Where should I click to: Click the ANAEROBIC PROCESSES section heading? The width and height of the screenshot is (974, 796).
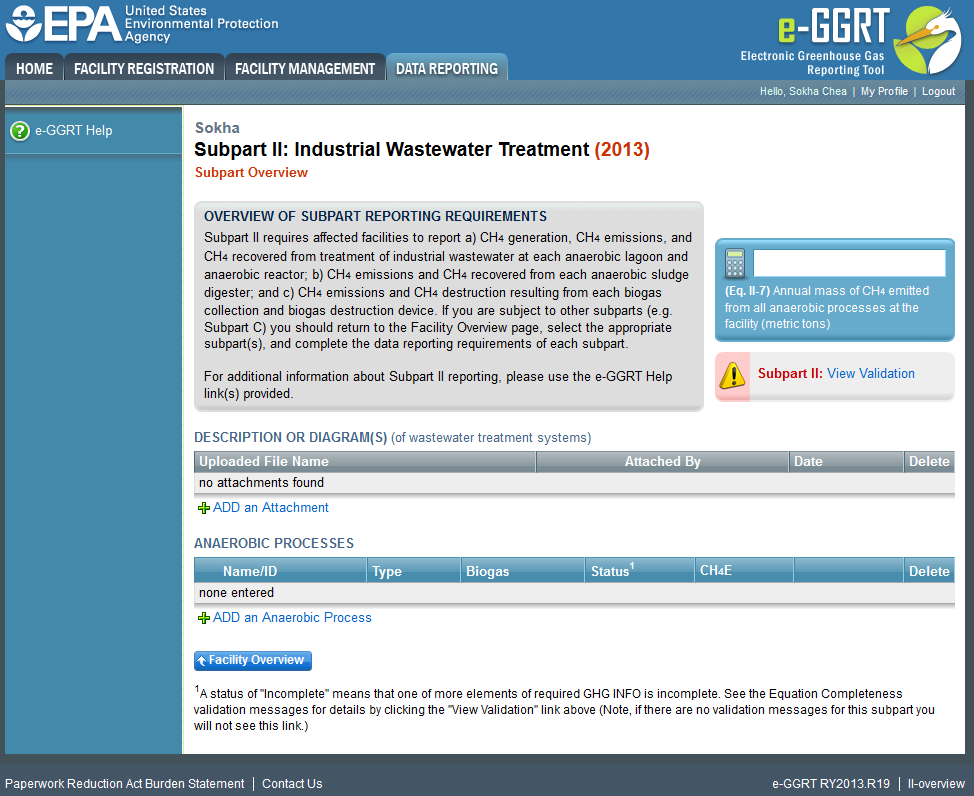(x=274, y=544)
